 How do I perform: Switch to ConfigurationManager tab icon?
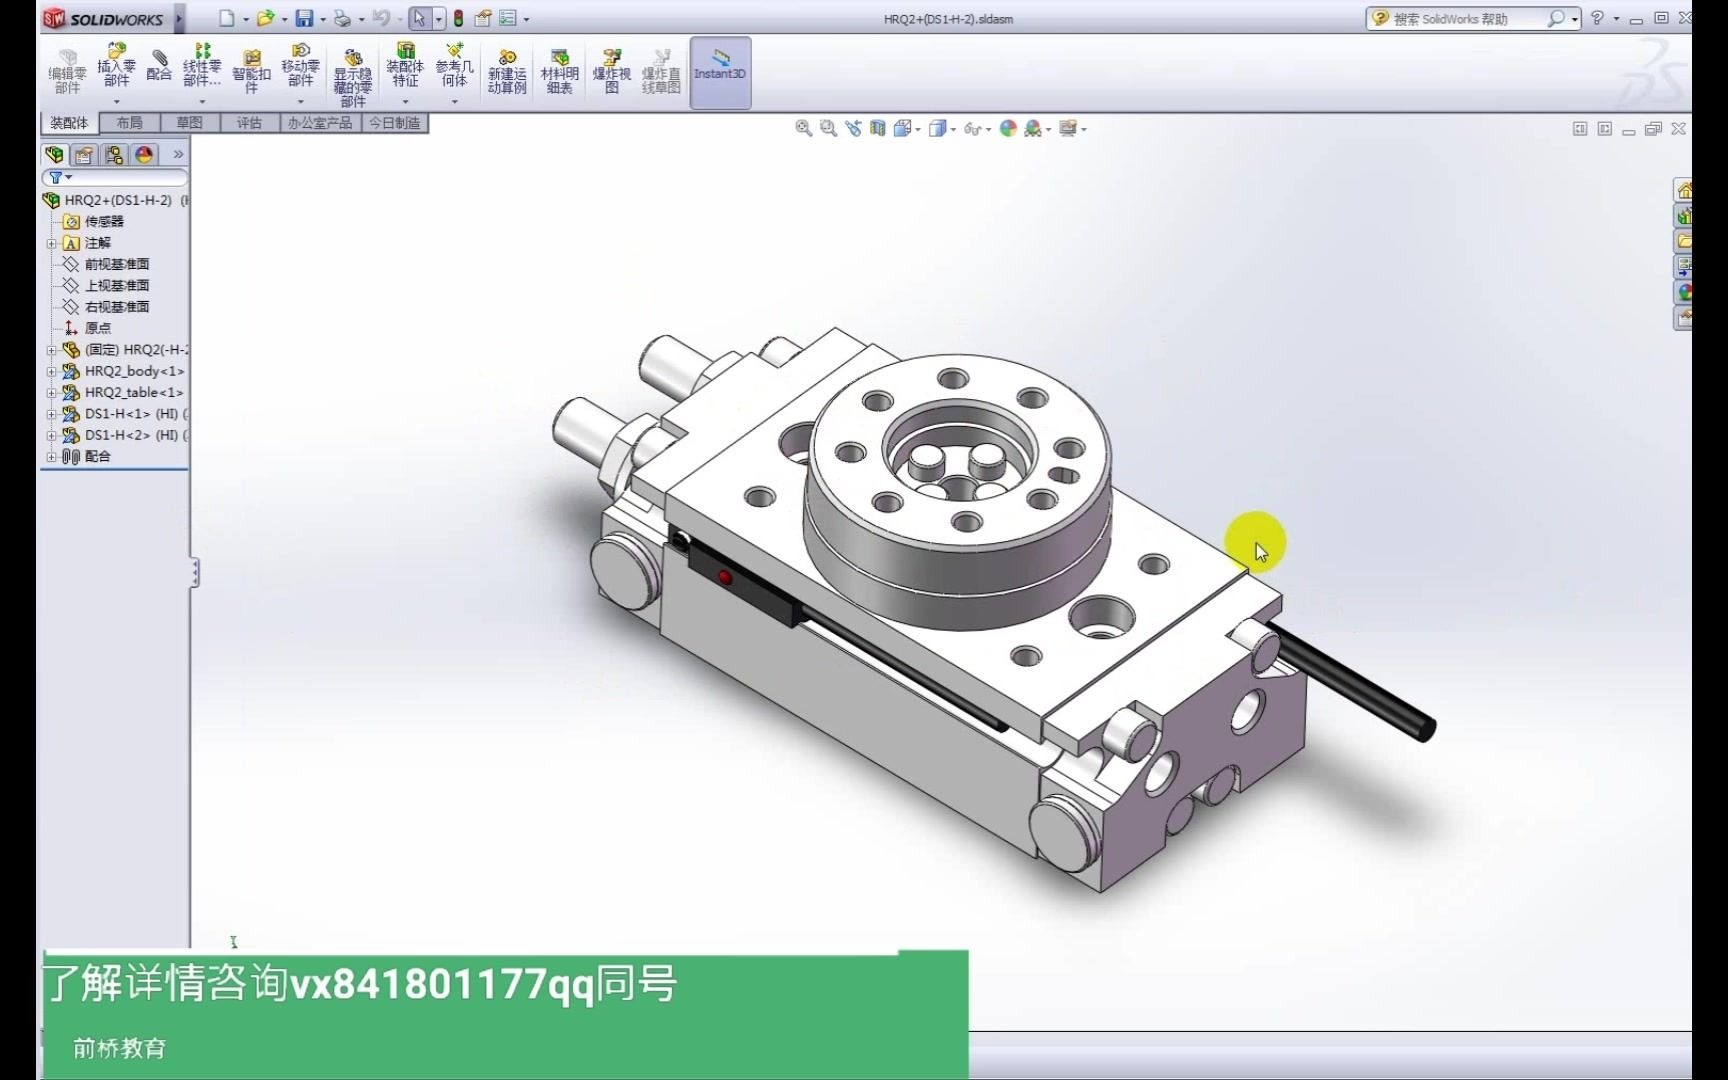point(114,155)
